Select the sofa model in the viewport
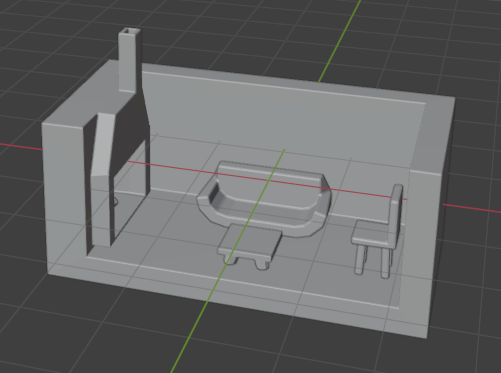The height and width of the screenshot is (373, 501). (x=265, y=200)
